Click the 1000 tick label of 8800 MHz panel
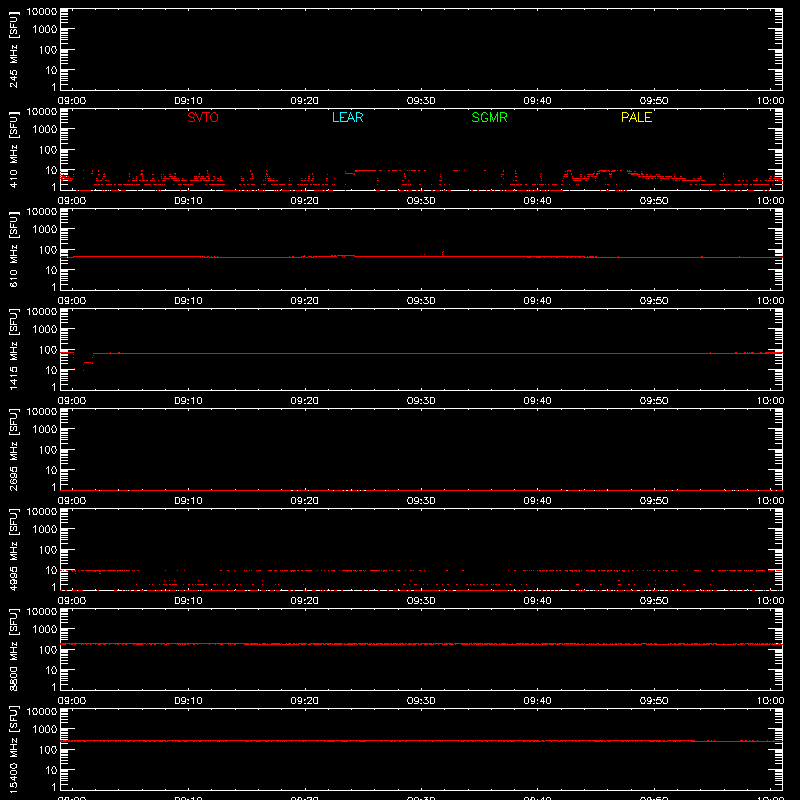Image resolution: width=800 pixels, height=800 pixels. click(45, 630)
